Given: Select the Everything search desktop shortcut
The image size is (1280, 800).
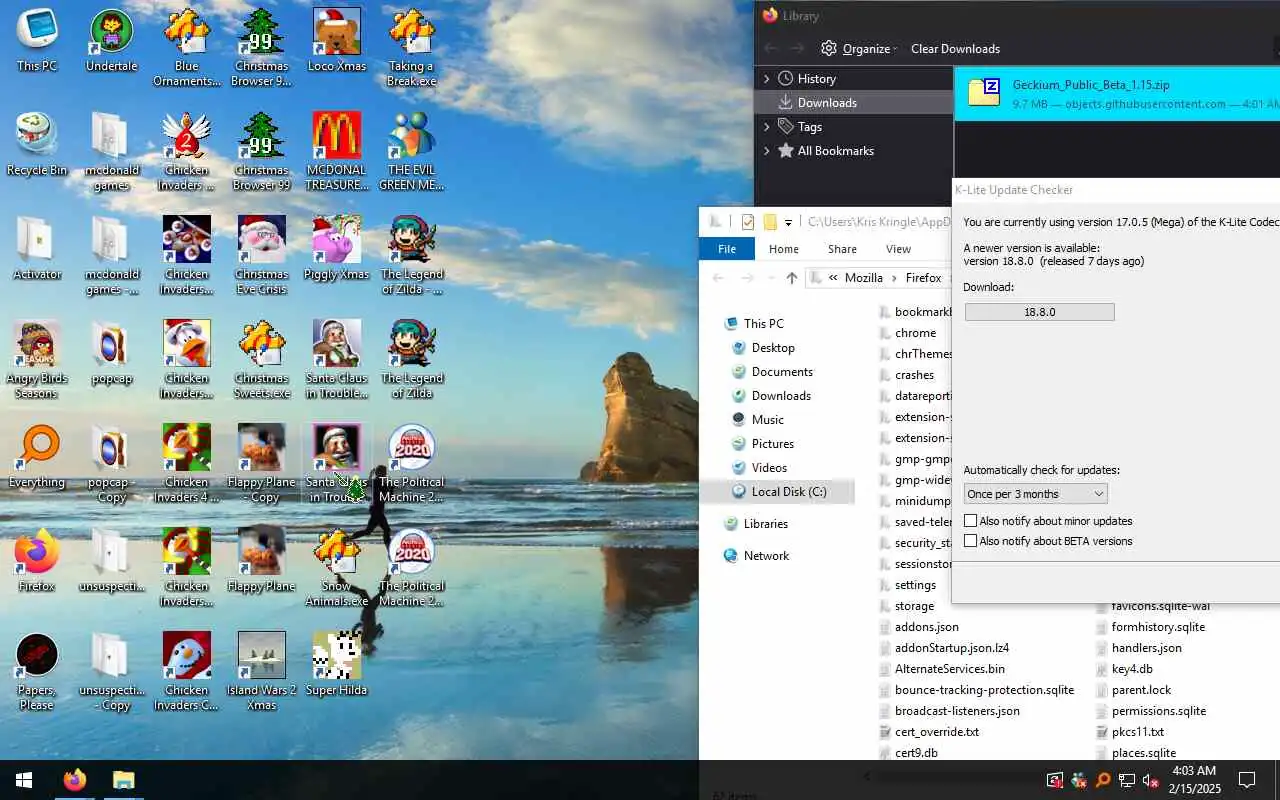Looking at the screenshot, I should [37, 456].
